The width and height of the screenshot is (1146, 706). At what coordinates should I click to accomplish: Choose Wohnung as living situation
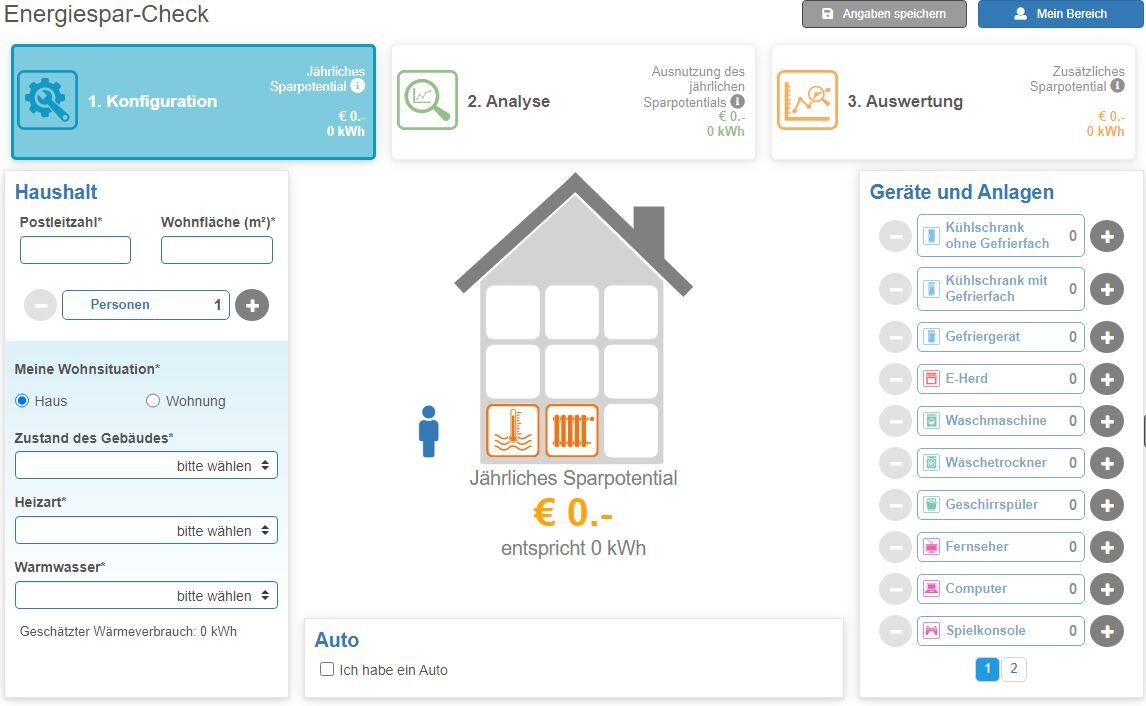[x=153, y=401]
